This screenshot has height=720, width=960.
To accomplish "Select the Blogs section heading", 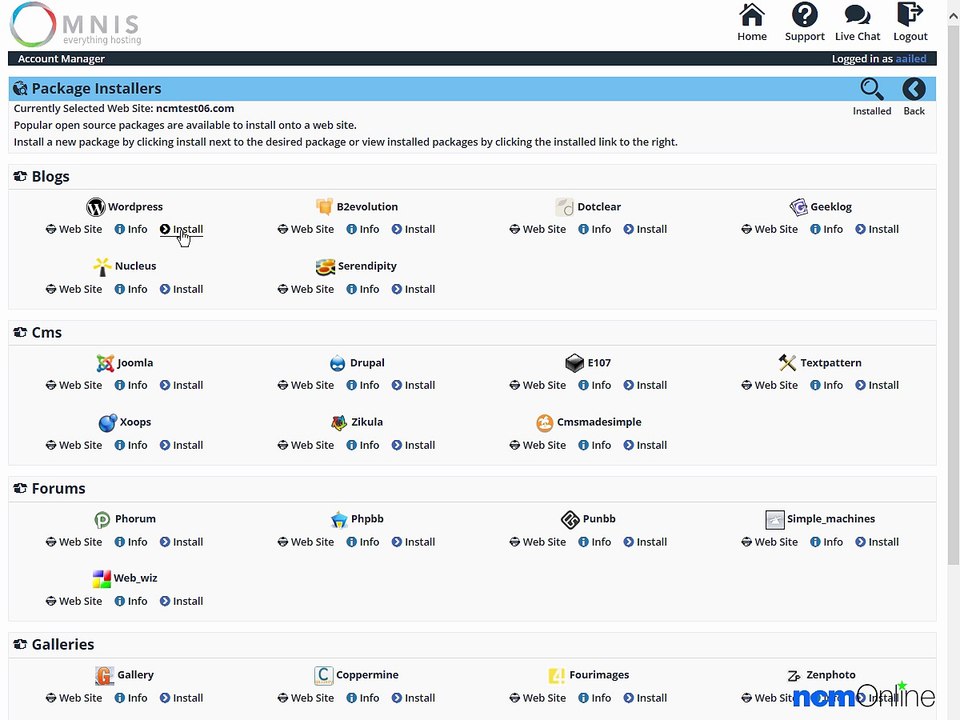I will pos(51,176).
